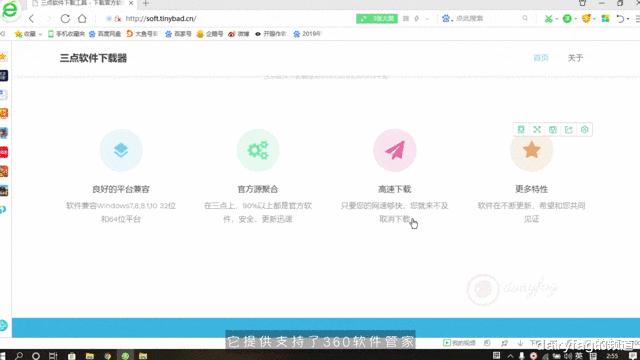Image resolution: width=640 pixels, height=360 pixels.
Task: Click the green gears icon for 官方源聚合
Action: [258, 150]
